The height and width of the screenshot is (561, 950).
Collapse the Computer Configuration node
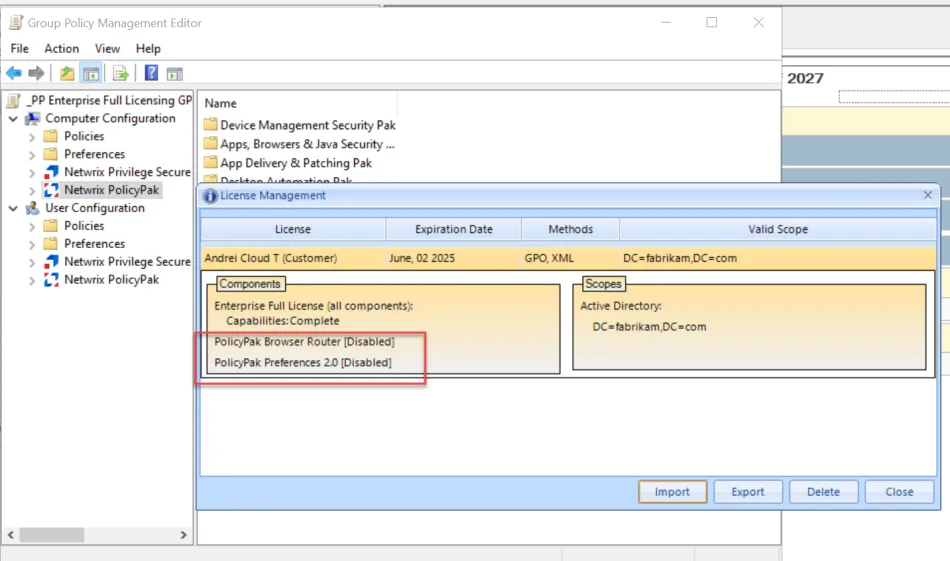13,119
